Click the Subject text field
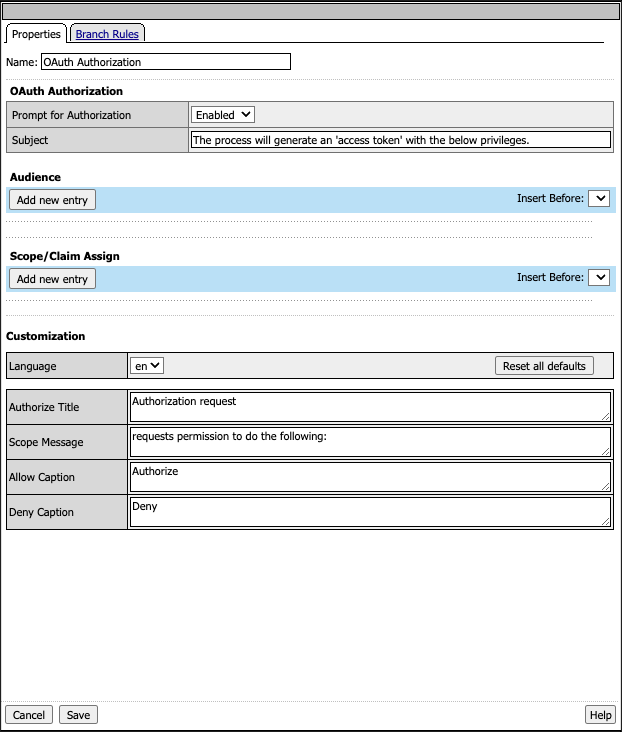 [400, 140]
